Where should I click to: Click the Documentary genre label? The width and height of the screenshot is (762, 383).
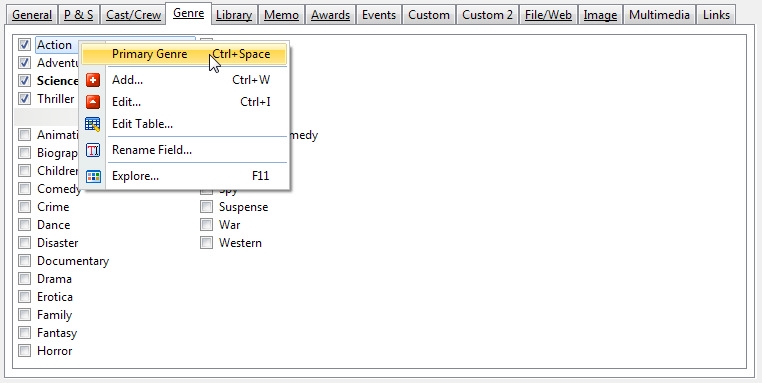click(x=73, y=261)
